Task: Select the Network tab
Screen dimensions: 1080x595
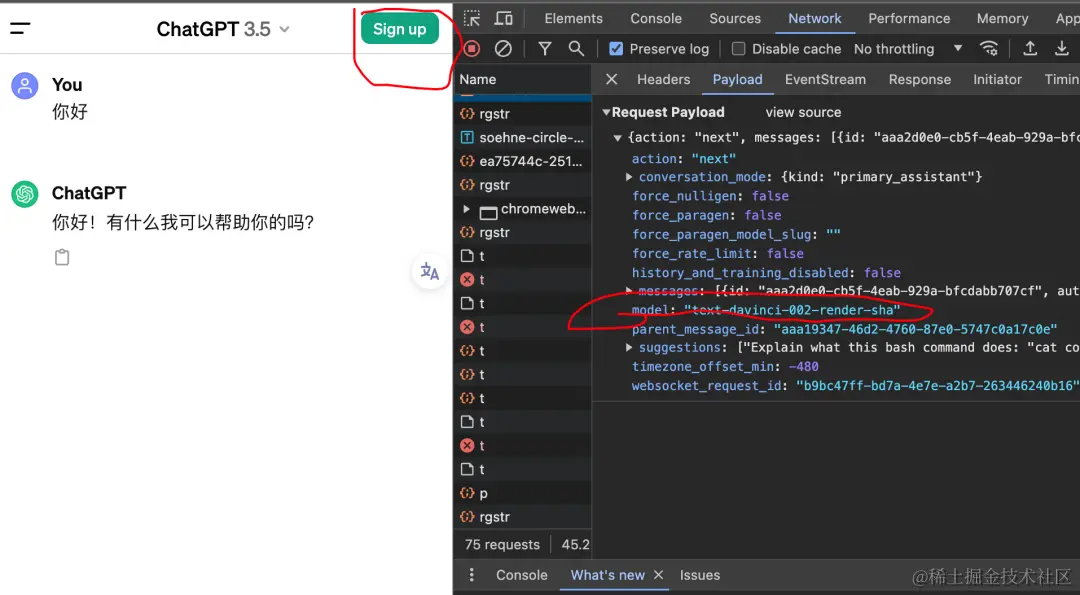Action: tap(815, 19)
